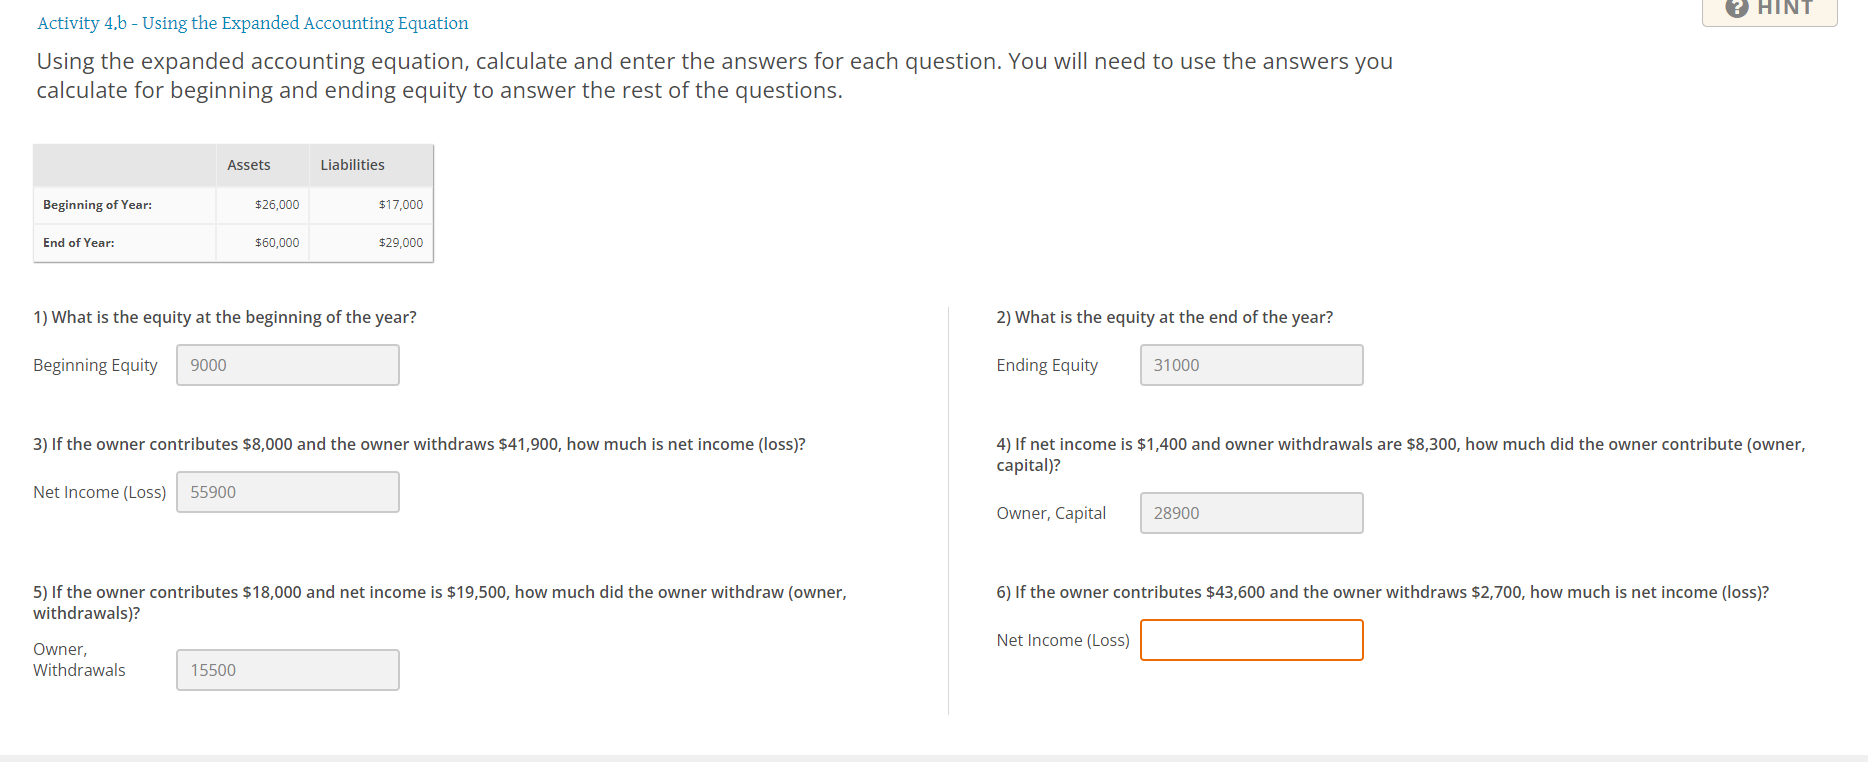The height and width of the screenshot is (762, 1868).
Task: Click the Beginning Equity input field
Action: pyautogui.click(x=287, y=364)
